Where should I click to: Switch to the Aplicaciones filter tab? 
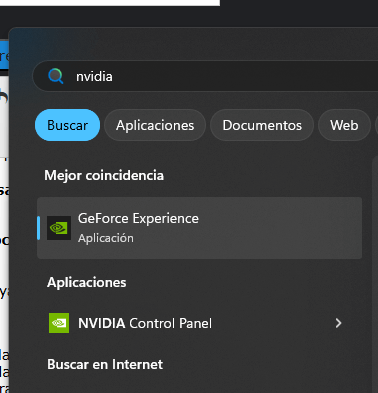[155, 125]
